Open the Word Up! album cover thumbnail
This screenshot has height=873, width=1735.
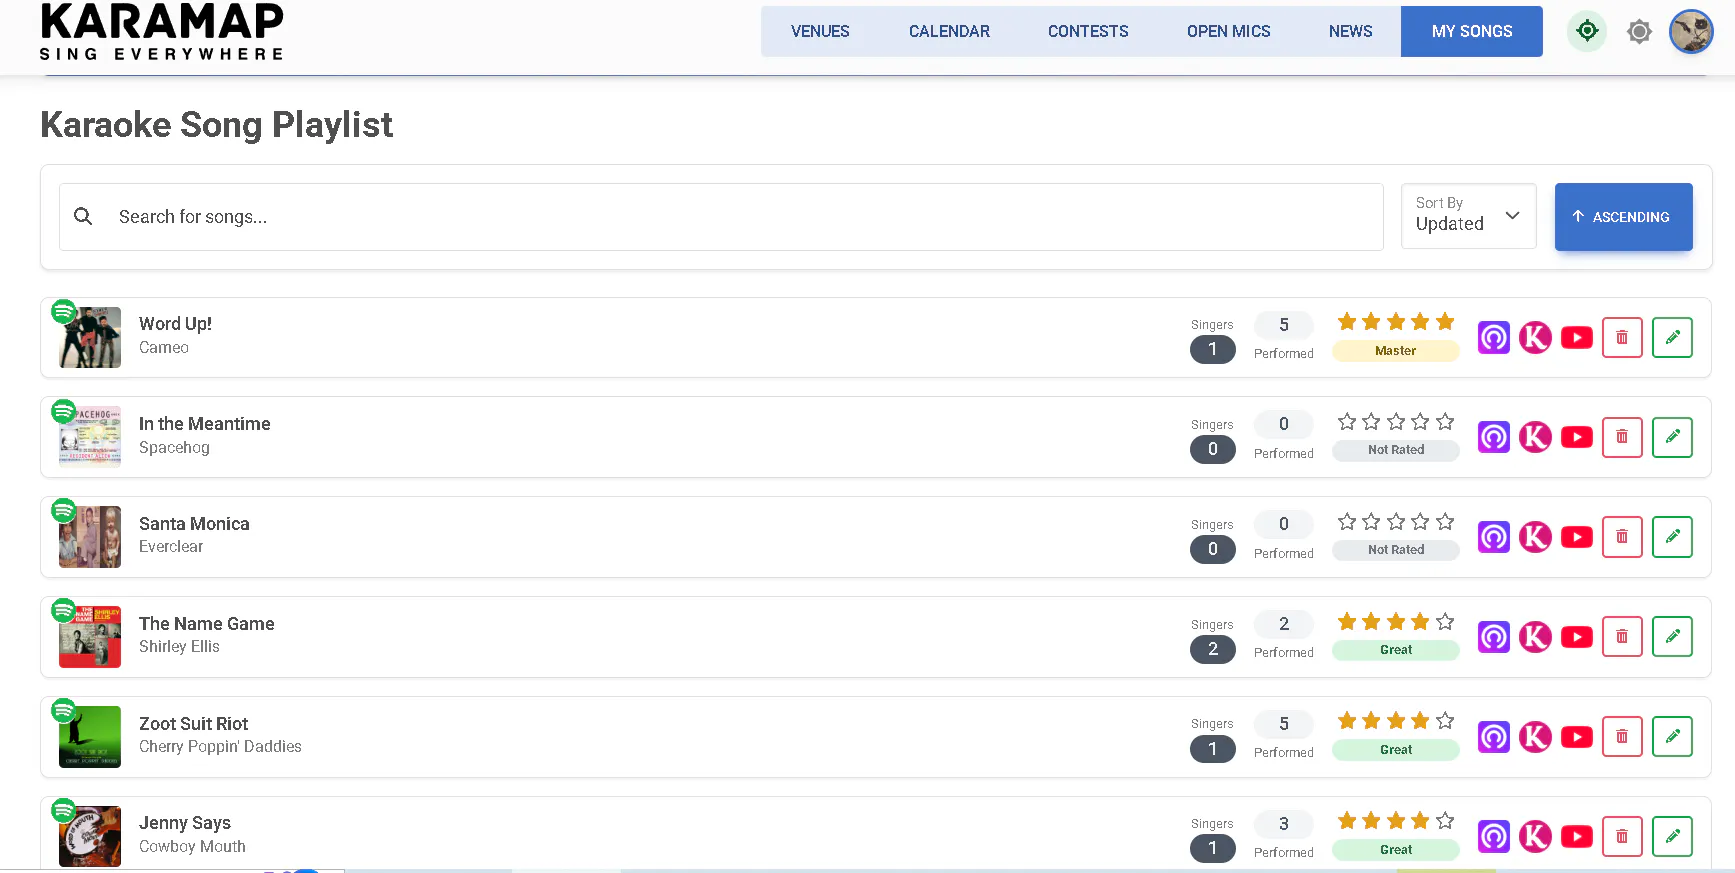90,338
